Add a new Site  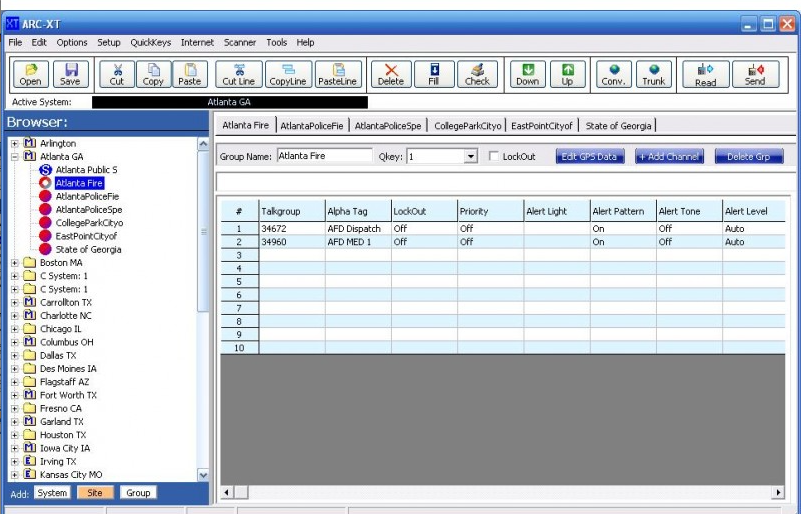click(95, 493)
